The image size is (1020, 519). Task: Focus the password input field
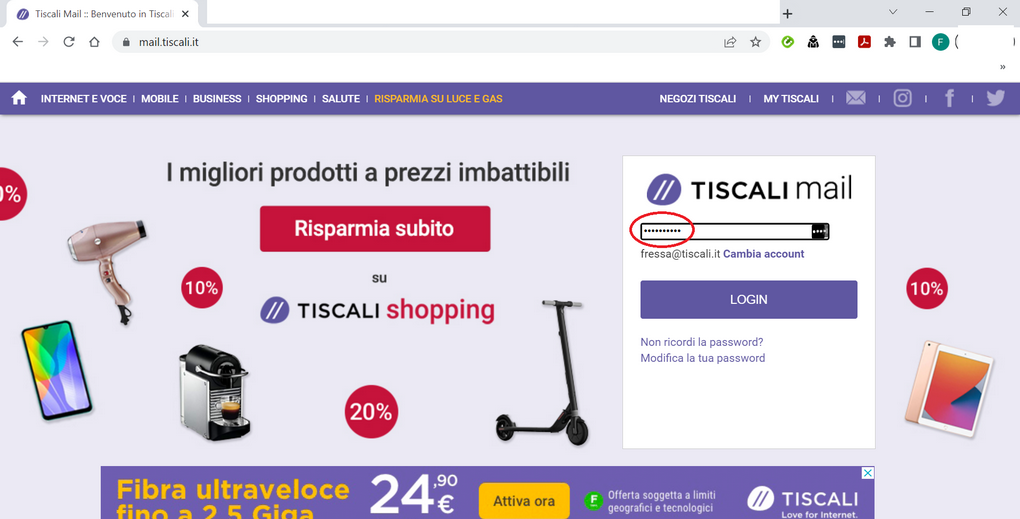[725, 231]
